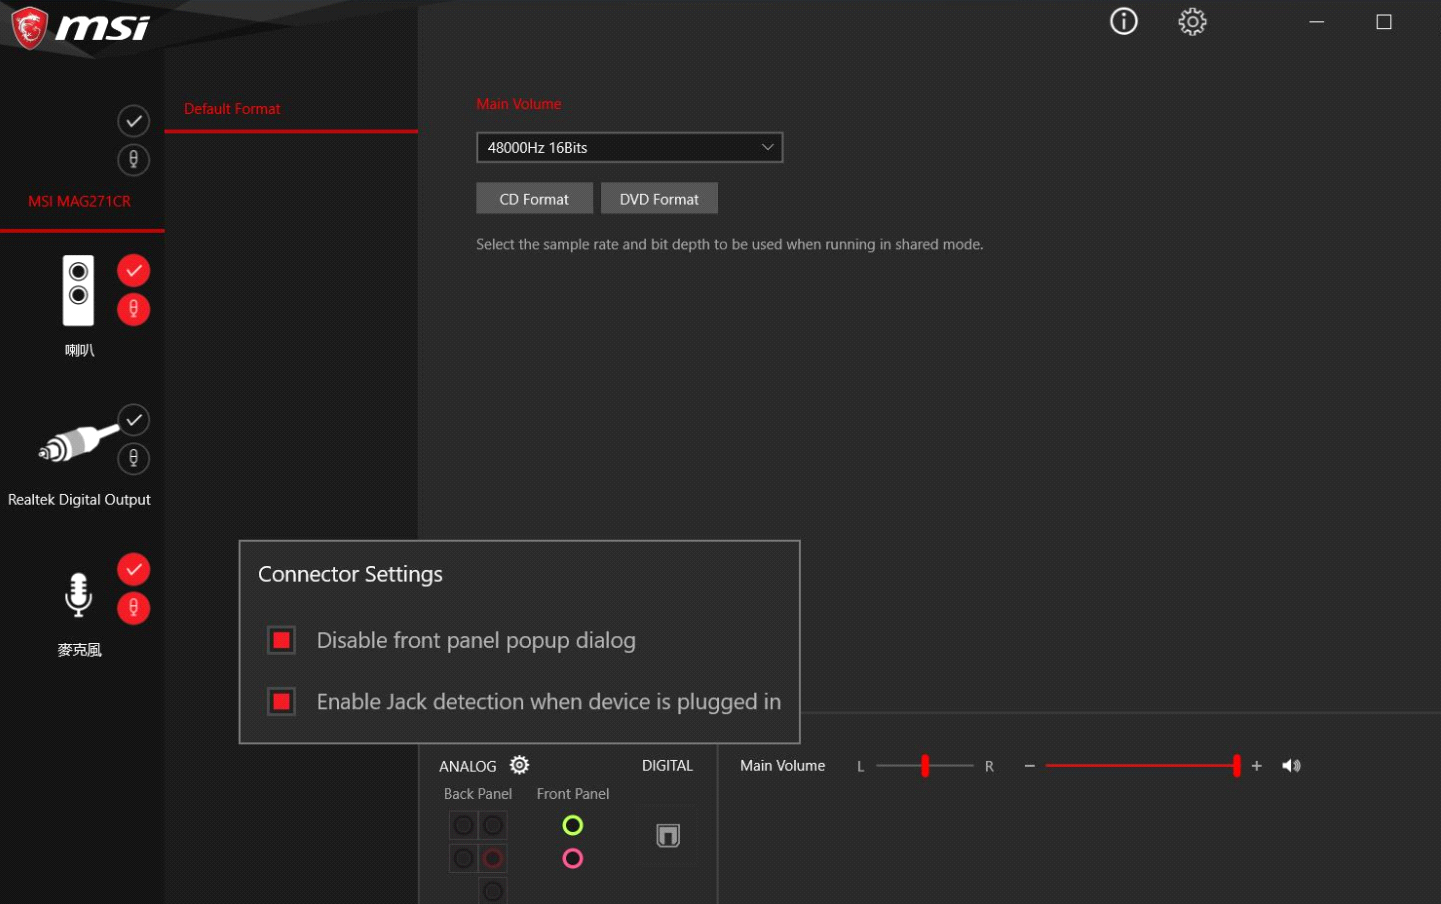Viewport: 1441px width, 904px height.
Task: Select the MSI MAG271CR device tab
Action: click(x=79, y=201)
